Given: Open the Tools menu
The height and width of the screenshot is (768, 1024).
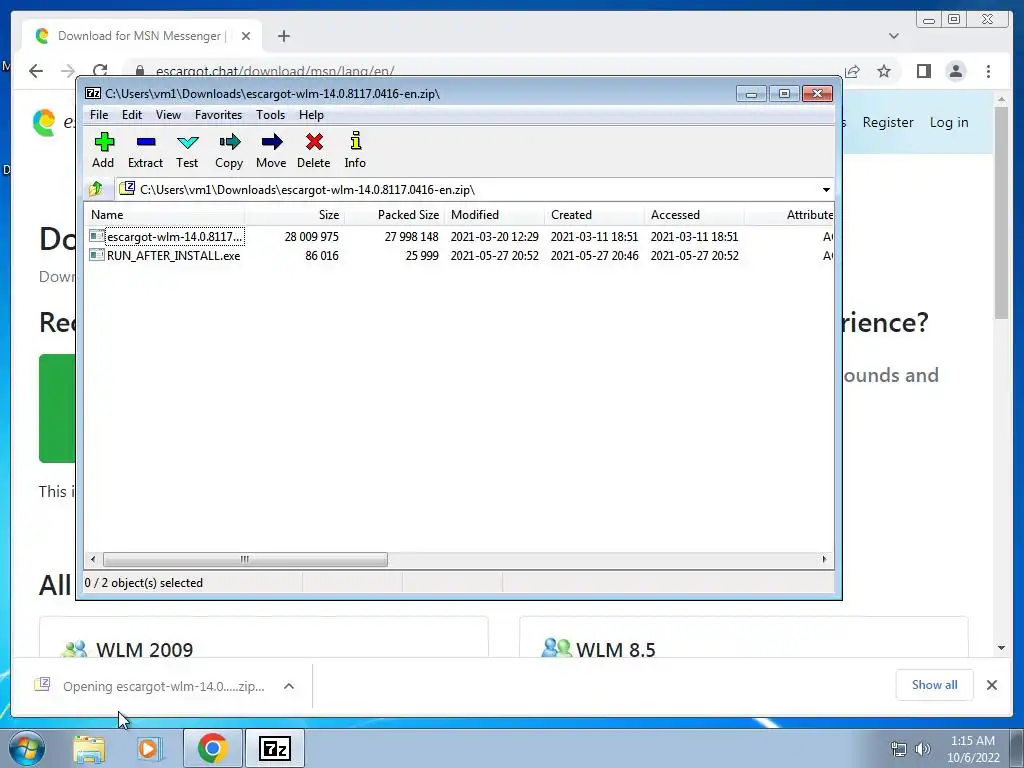Looking at the screenshot, I should (270, 115).
